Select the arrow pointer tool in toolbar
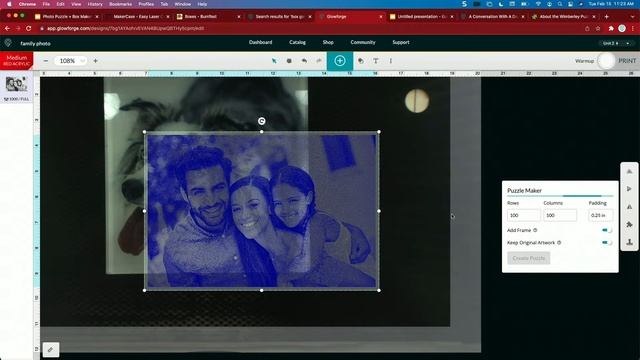The height and width of the screenshot is (360, 640). (x=274, y=61)
